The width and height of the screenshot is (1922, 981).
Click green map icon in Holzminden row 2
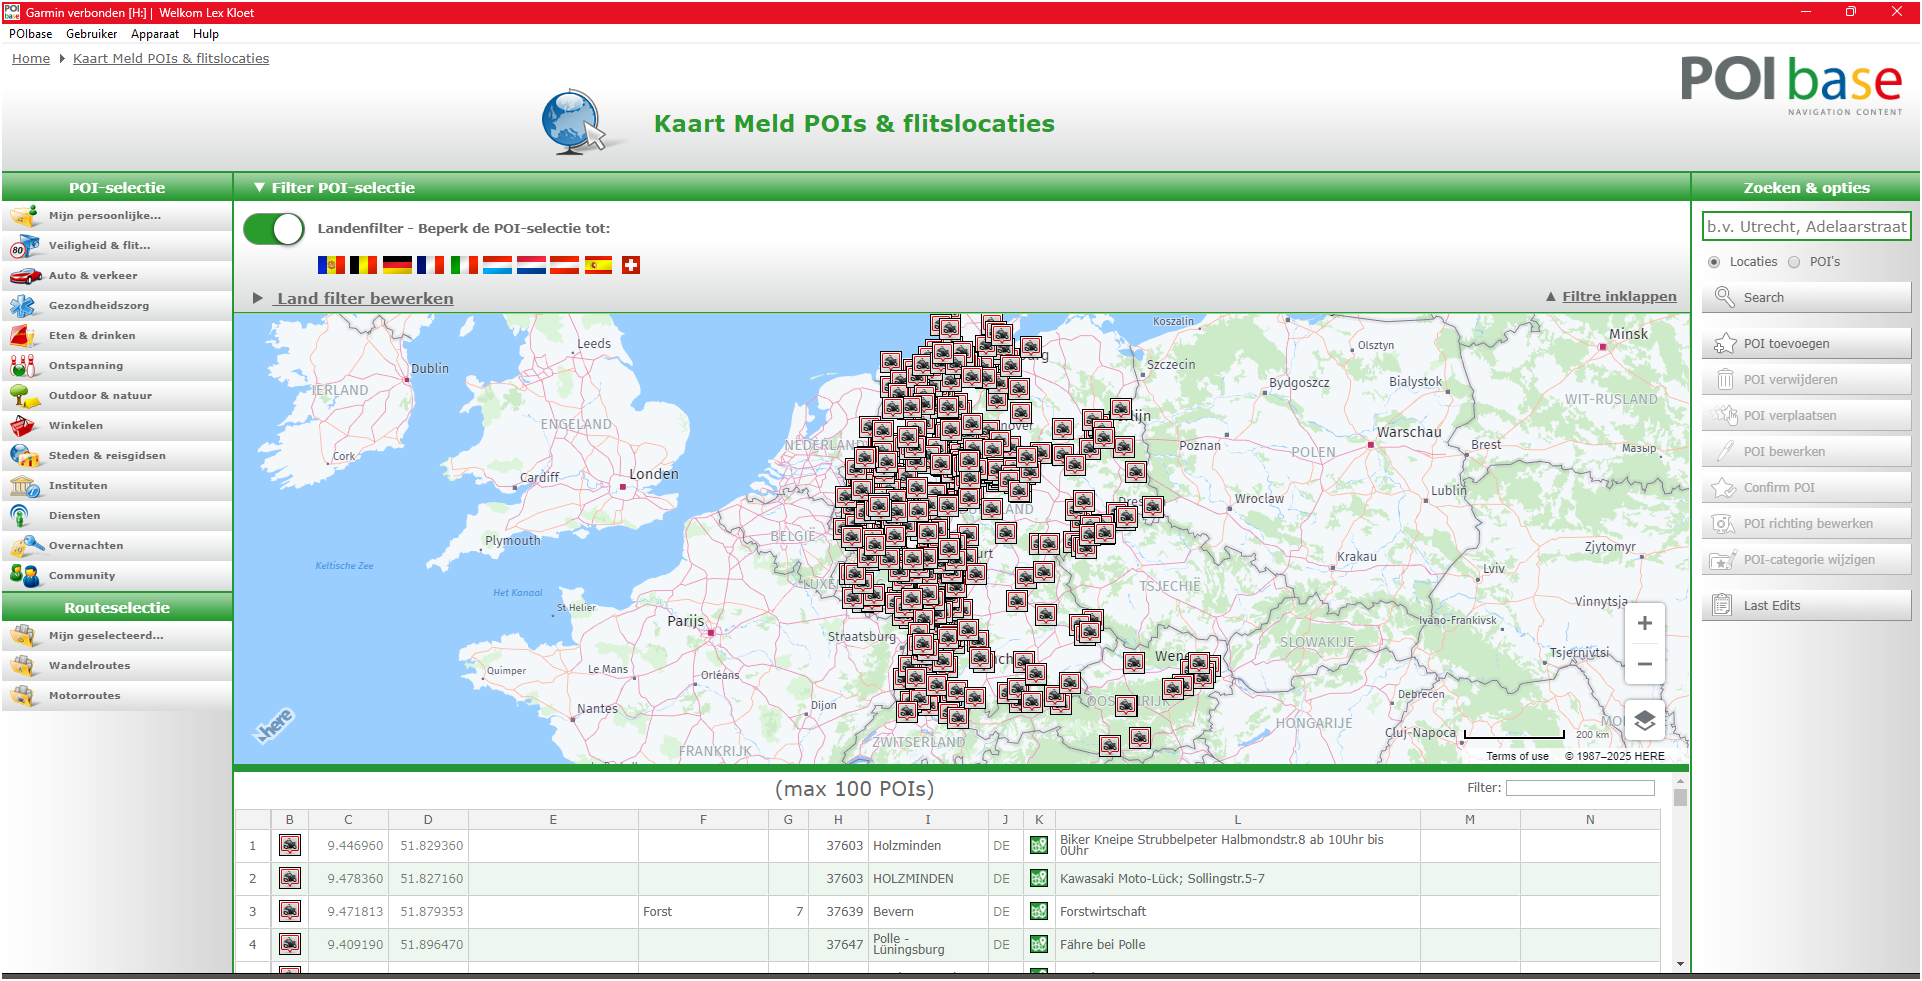(x=1039, y=879)
